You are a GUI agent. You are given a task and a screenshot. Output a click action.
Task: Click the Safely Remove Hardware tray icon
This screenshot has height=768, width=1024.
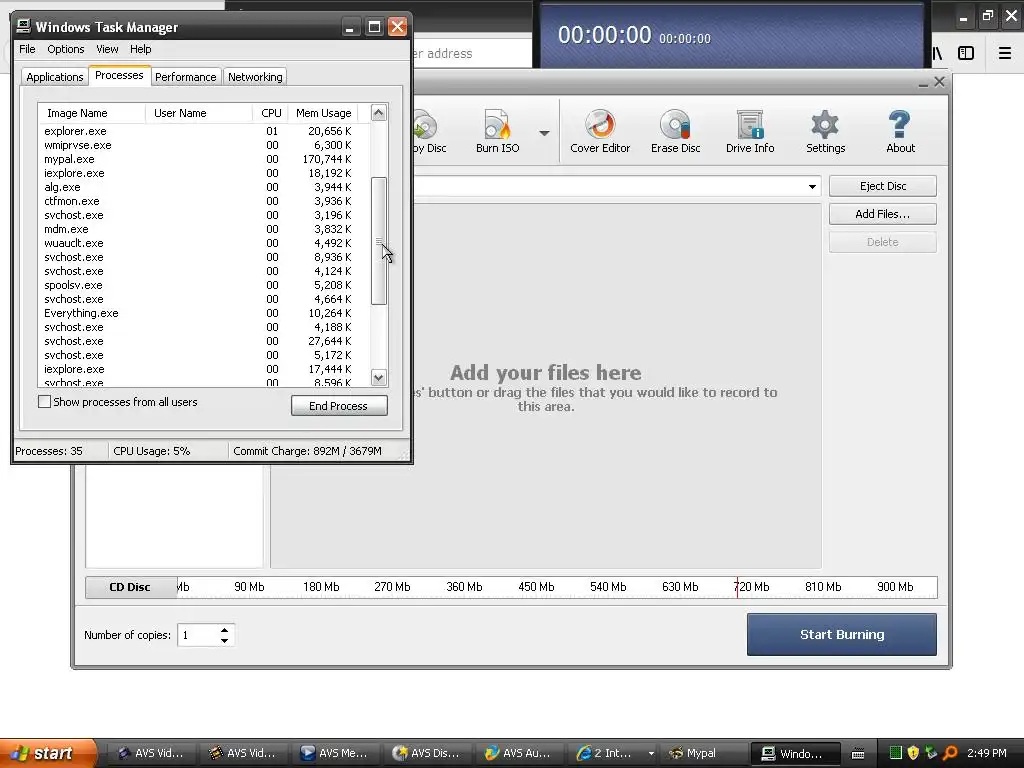pyautogui.click(x=931, y=753)
